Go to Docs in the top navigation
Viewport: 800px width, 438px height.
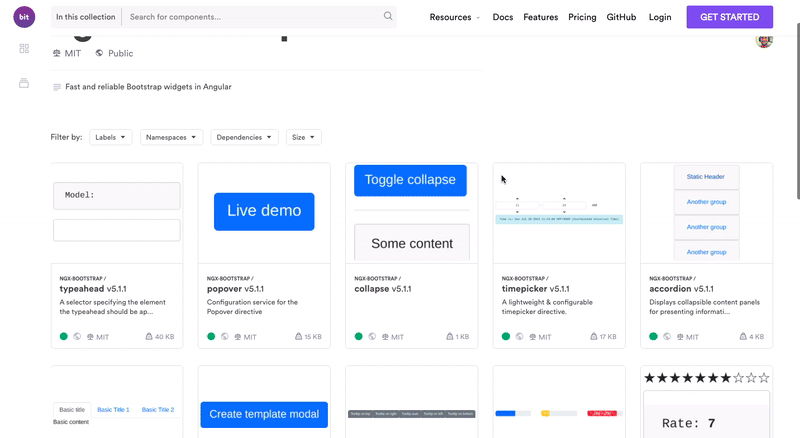[x=503, y=17]
